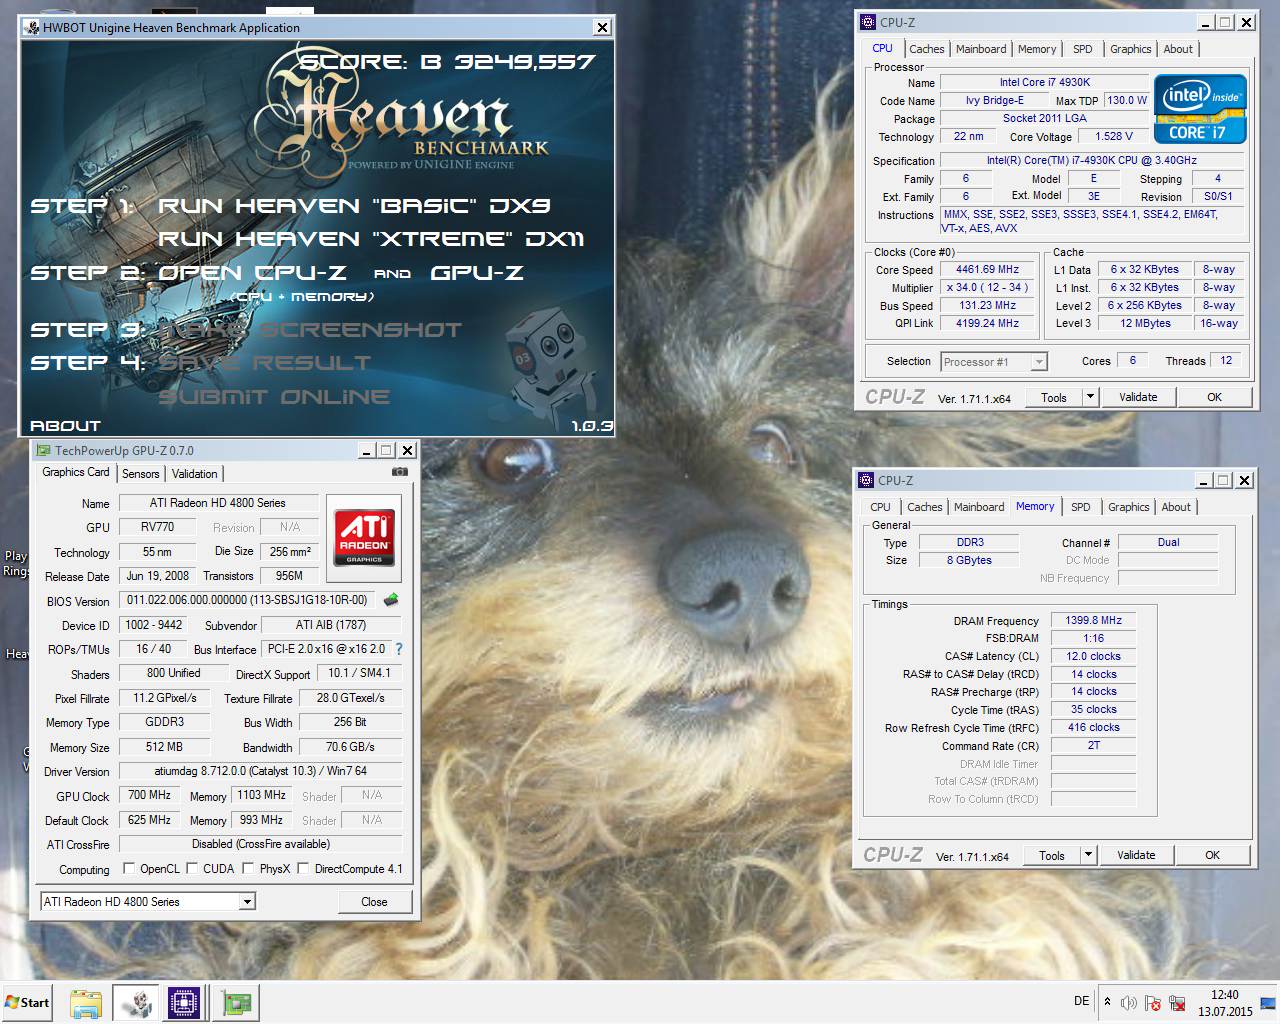Click Validate in the Memory CPU-Z window
The image size is (1280, 1024).
point(1136,855)
